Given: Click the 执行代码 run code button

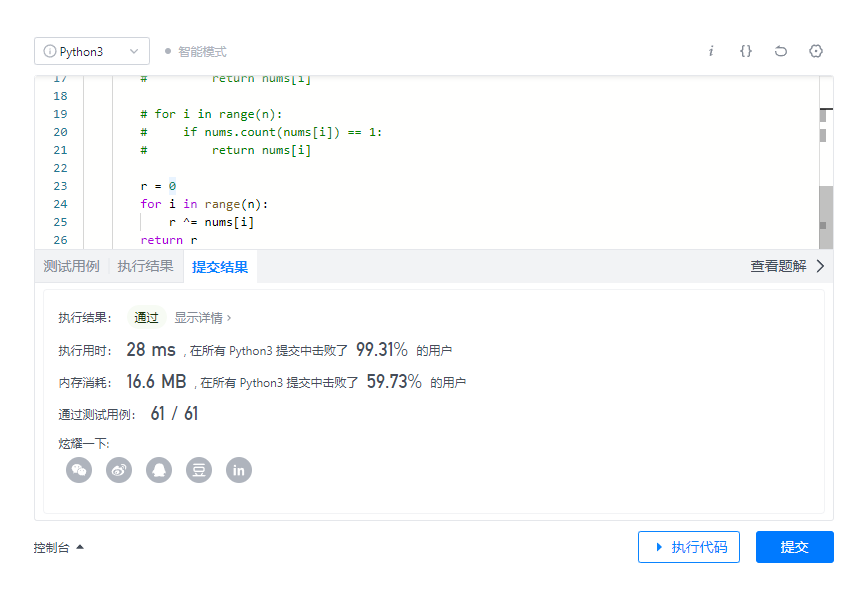Looking at the screenshot, I should [689, 547].
